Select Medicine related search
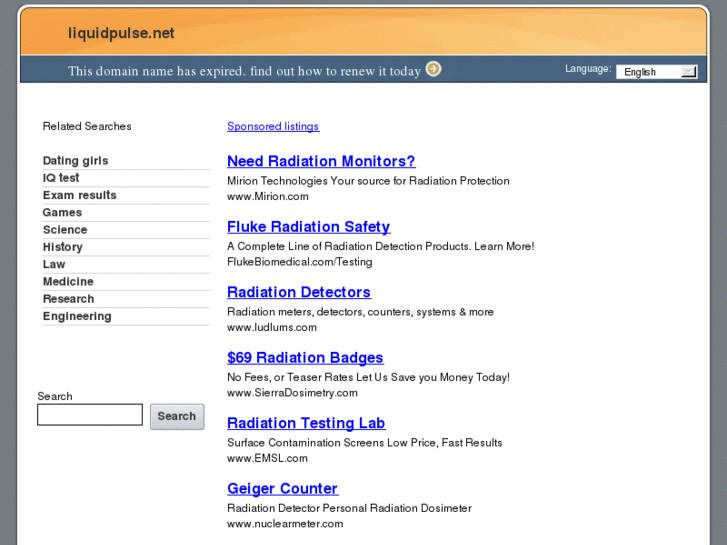The height and width of the screenshot is (545, 727). pos(68,282)
